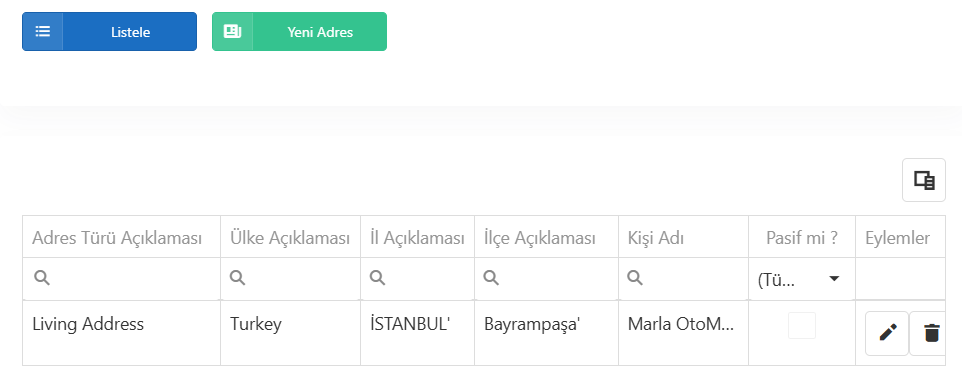Click the dropdown arrow next to (Tü...)
Image resolution: width=962 pixels, height=377 pixels.
pyautogui.click(x=834, y=279)
